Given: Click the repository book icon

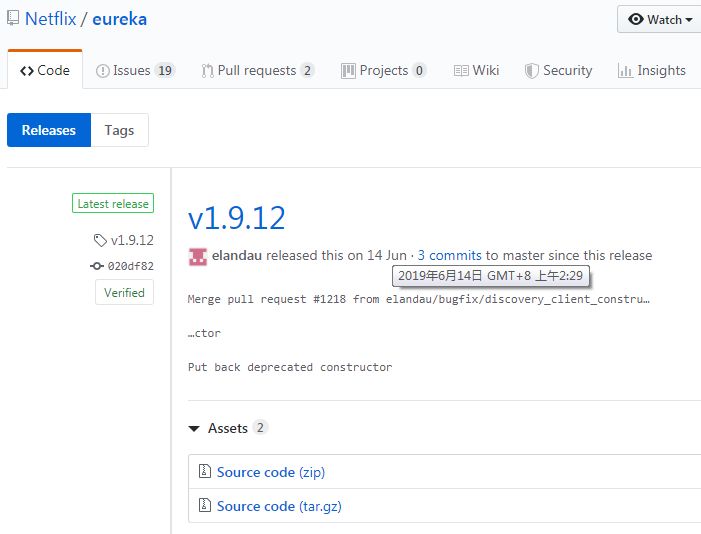Looking at the screenshot, I should pos(13,18).
